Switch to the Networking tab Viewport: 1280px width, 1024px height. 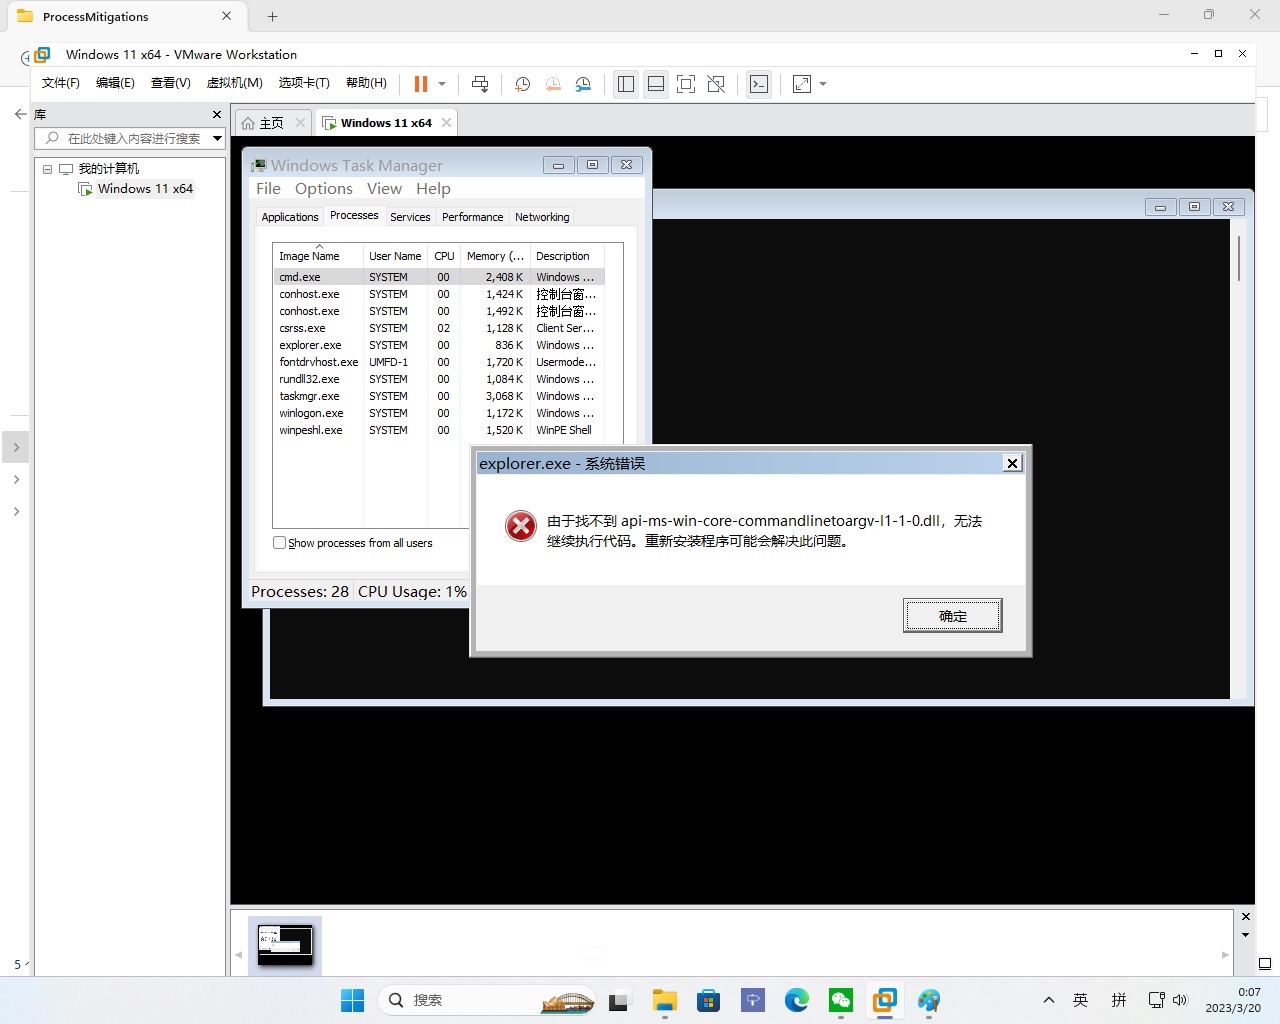click(542, 217)
